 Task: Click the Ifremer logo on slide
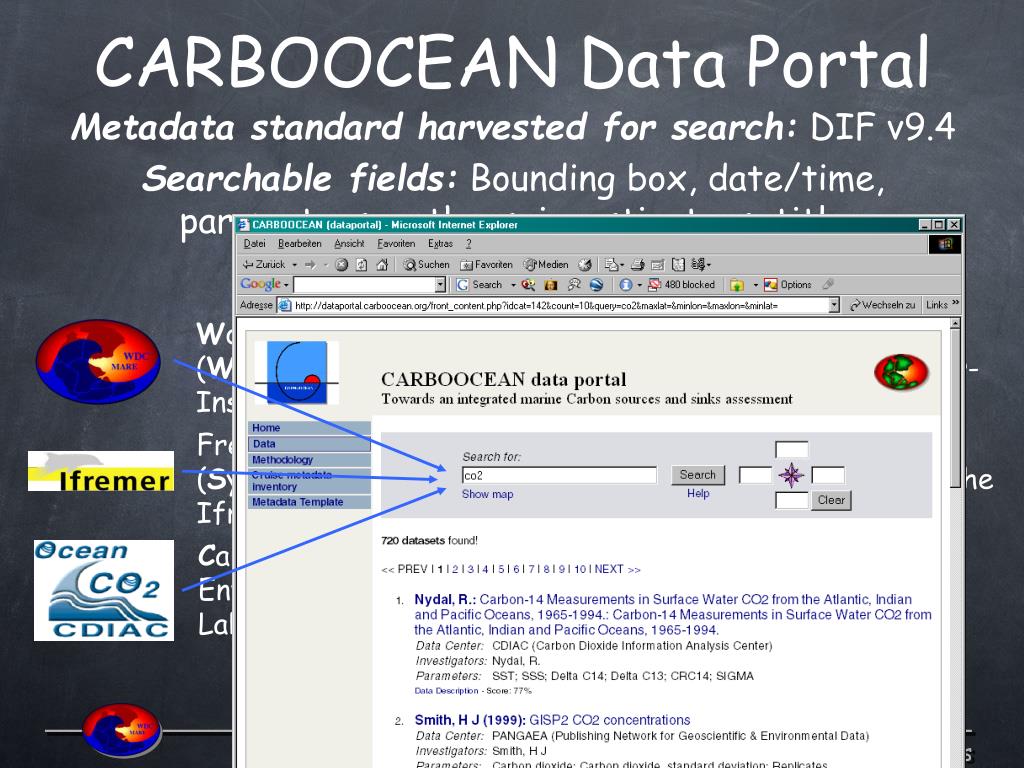pos(101,471)
